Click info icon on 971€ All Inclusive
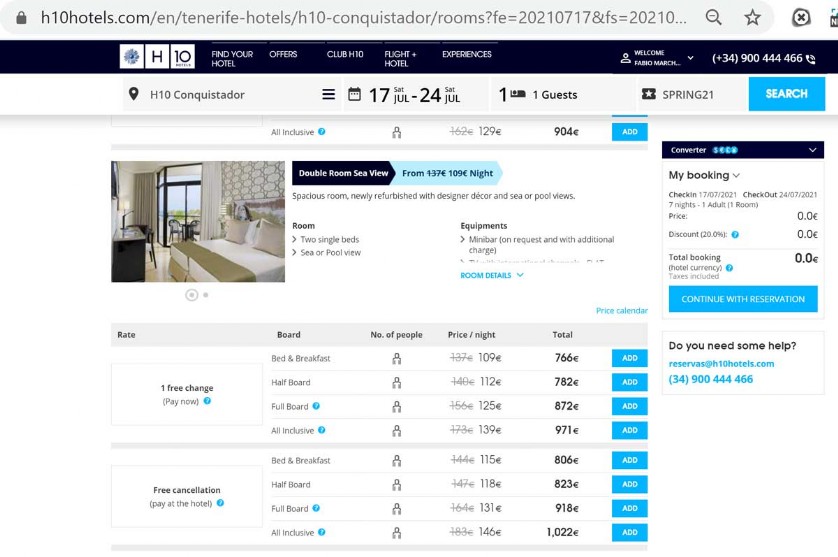Viewport: 838px width, 557px height. coord(322,430)
